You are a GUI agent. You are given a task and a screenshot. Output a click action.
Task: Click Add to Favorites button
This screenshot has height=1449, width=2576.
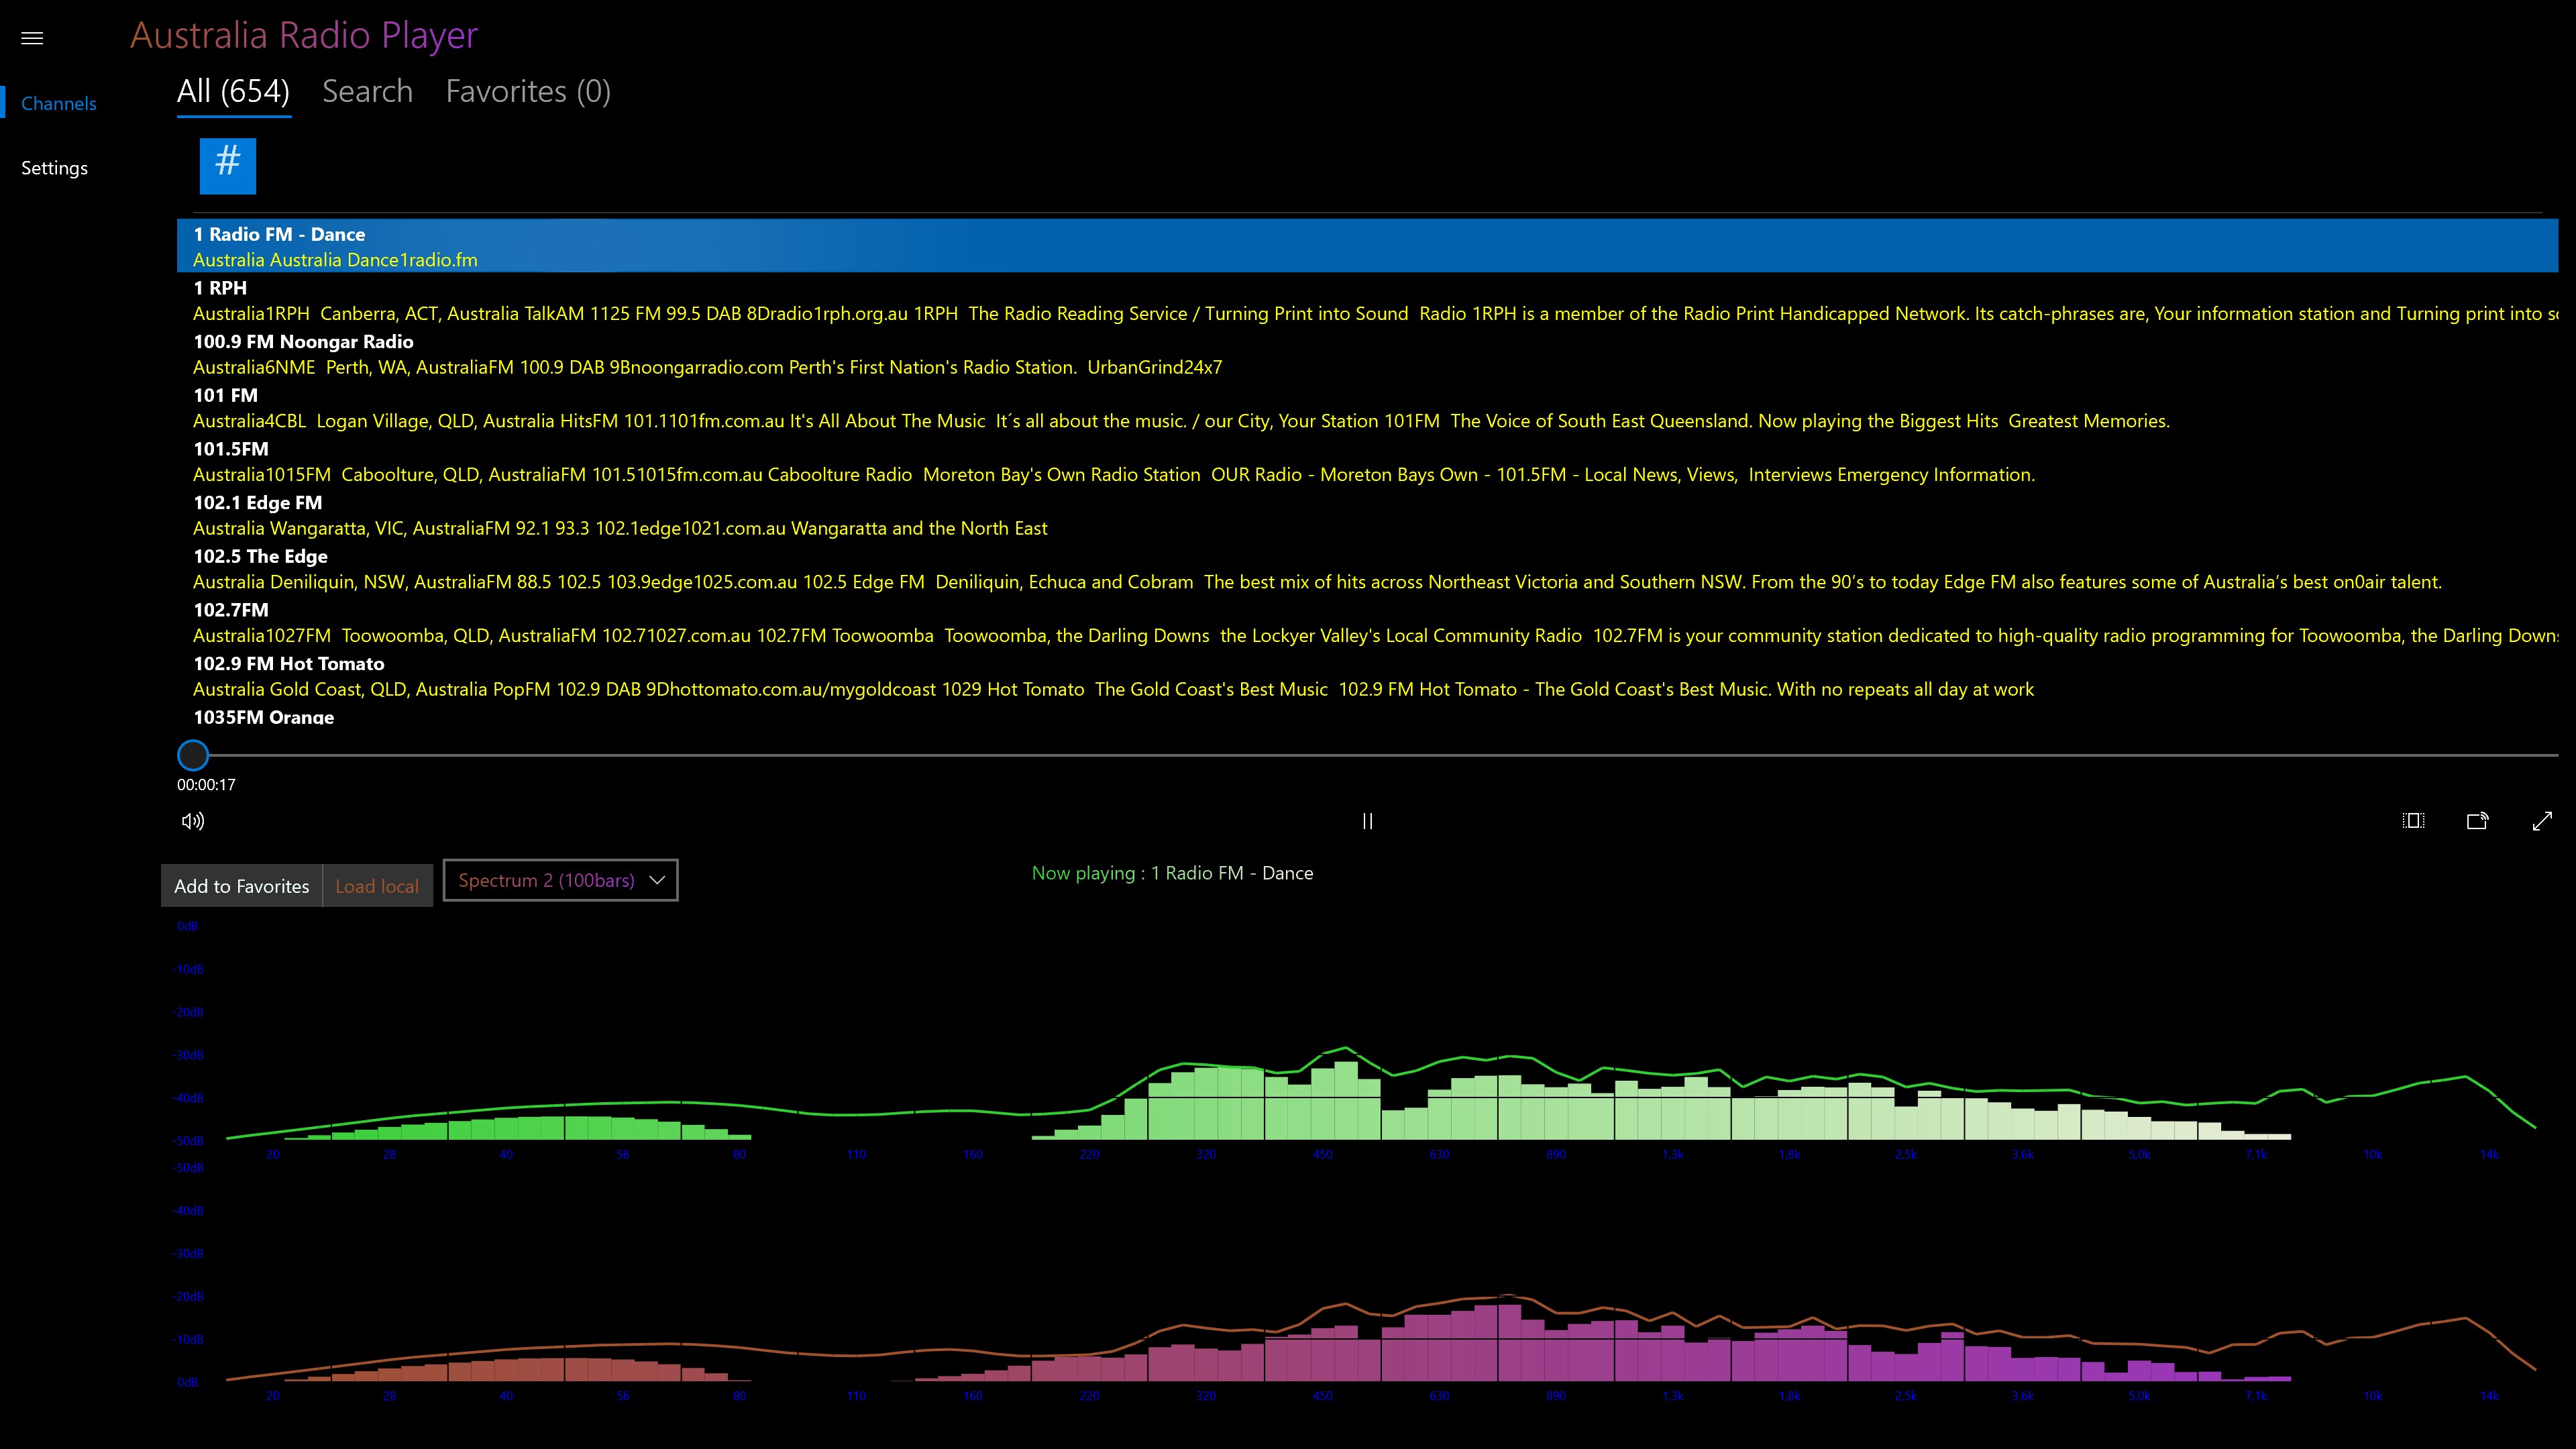(241, 886)
